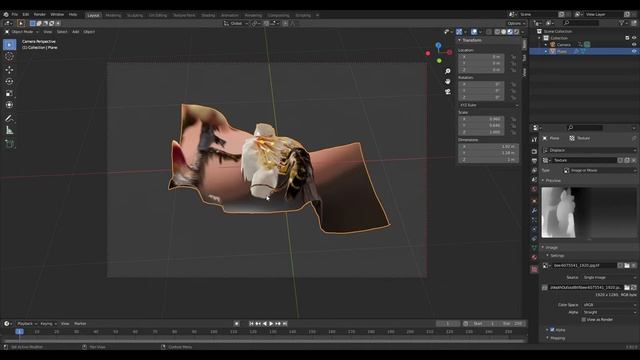Click the viewport pan hand icon
Screen dimensions: 640x360
(x=448, y=81)
